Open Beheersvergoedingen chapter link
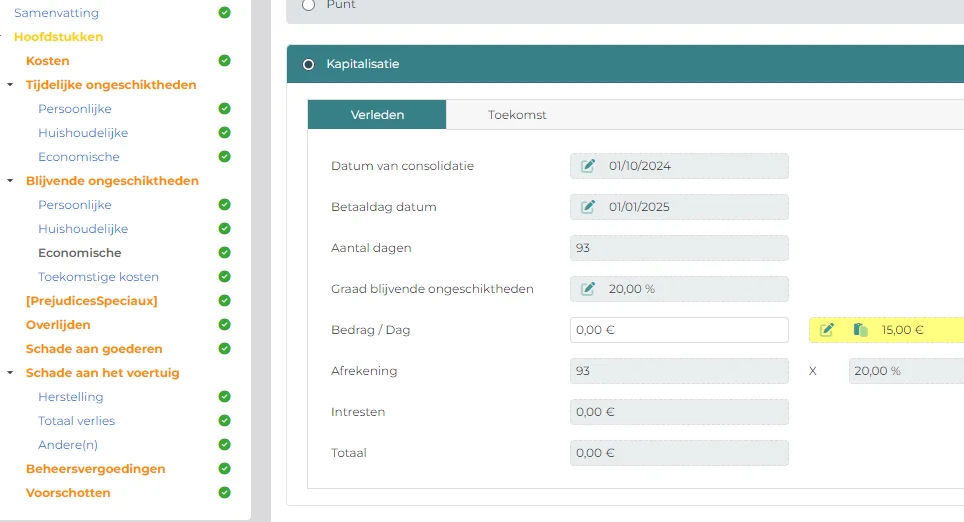This screenshot has width=964, height=522. 95,469
